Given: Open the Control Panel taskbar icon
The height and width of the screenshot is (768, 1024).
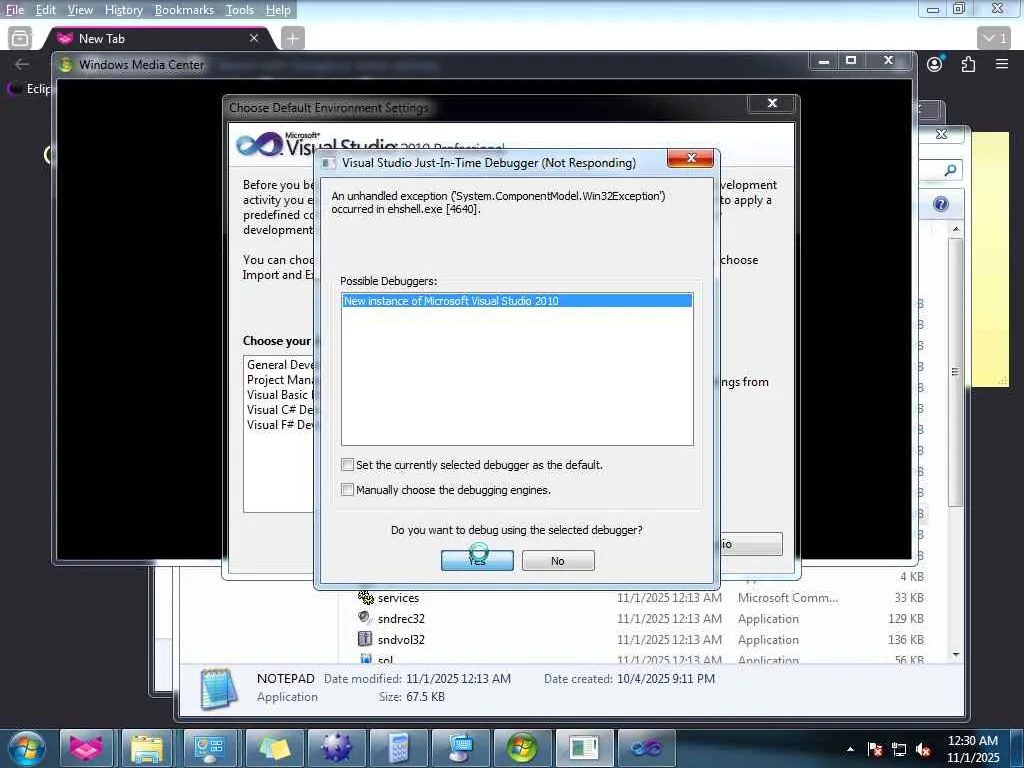Looking at the screenshot, I should [209, 748].
